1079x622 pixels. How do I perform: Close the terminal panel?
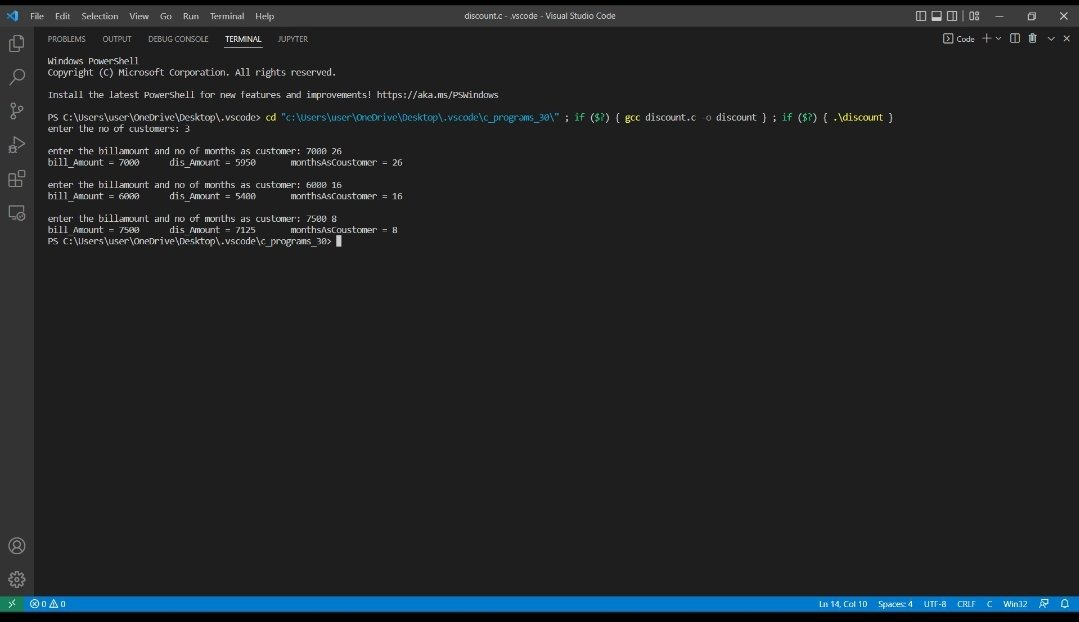click(1067, 39)
